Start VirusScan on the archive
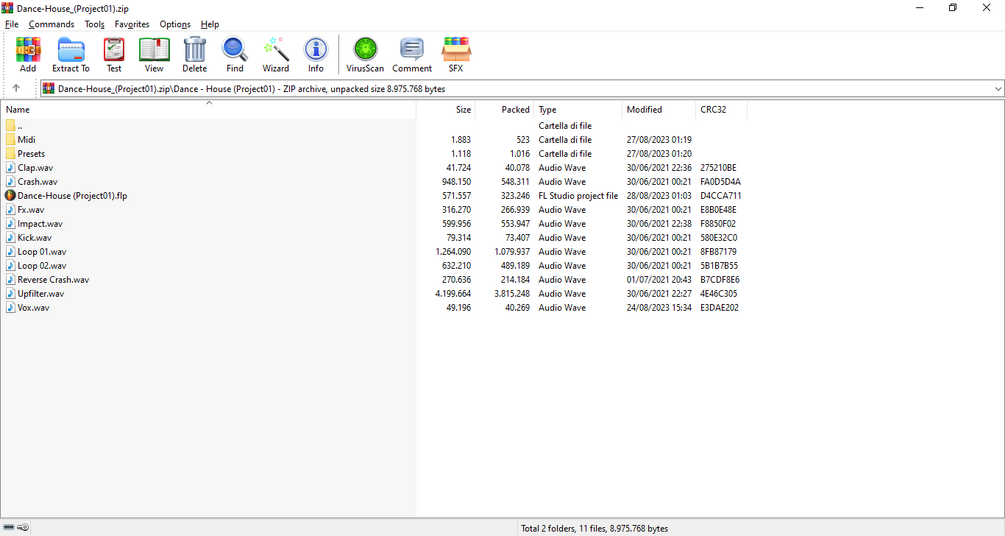 click(365, 54)
